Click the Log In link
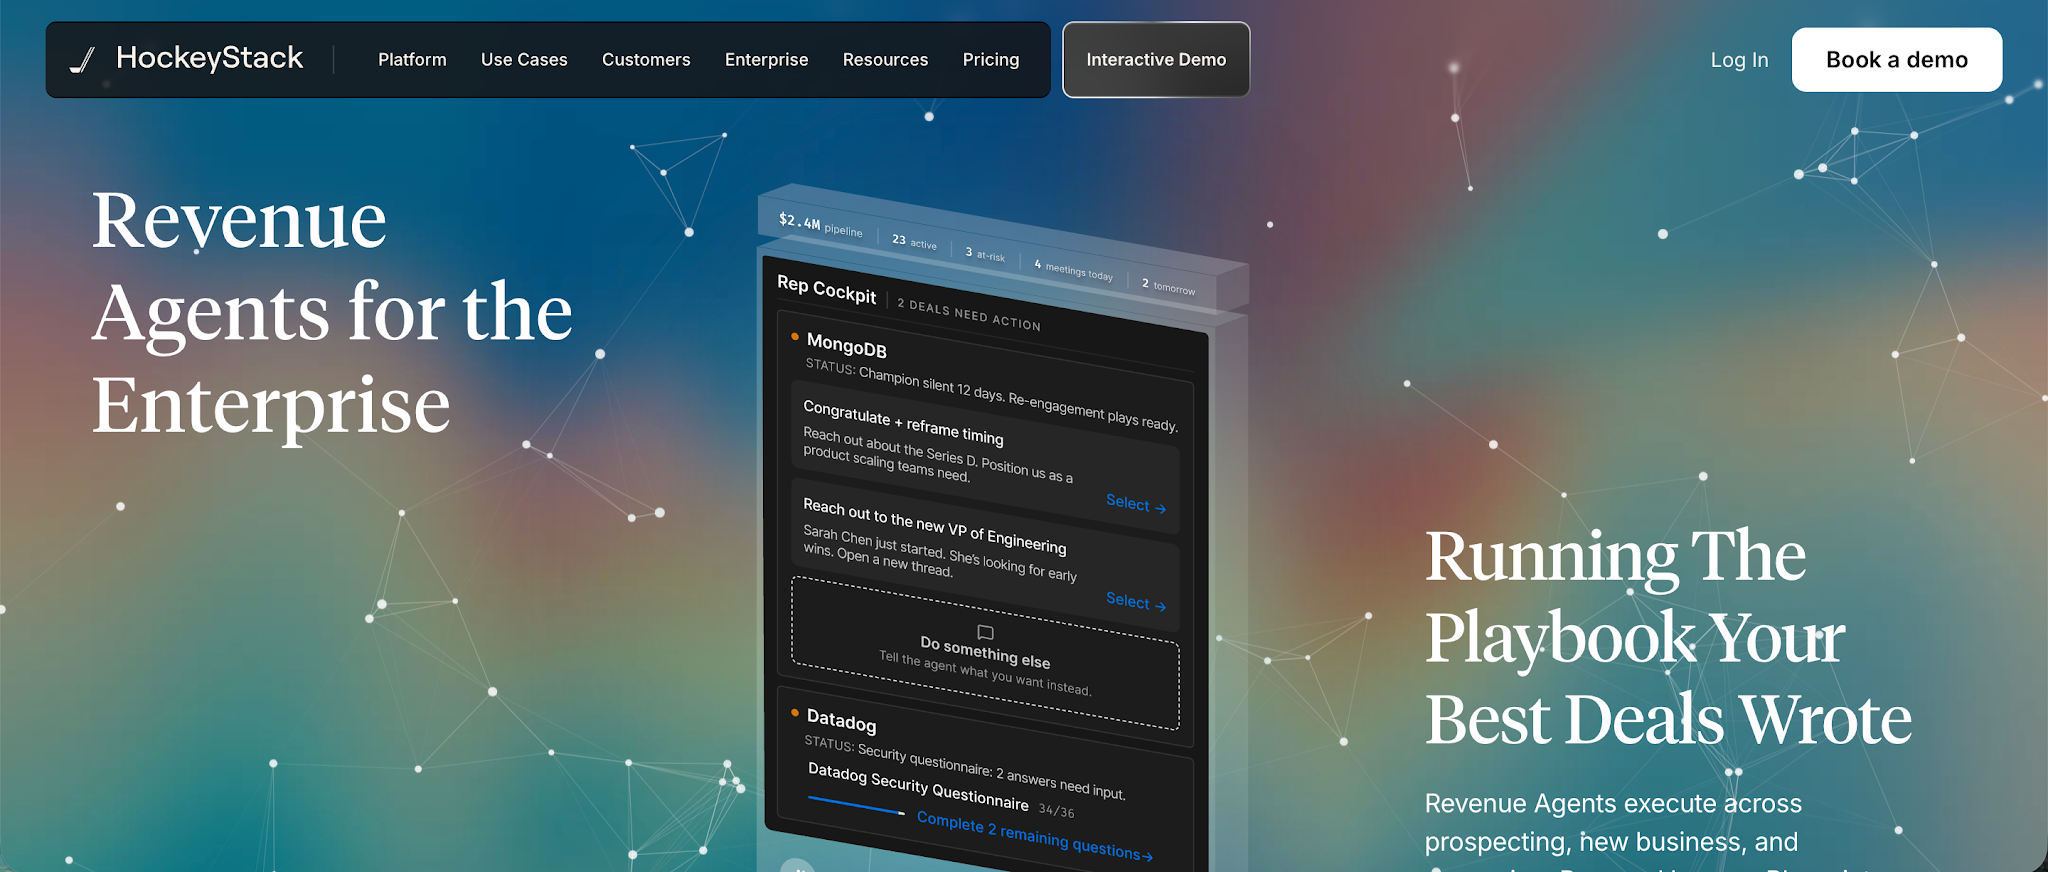The image size is (2048, 872). pyautogui.click(x=1739, y=60)
